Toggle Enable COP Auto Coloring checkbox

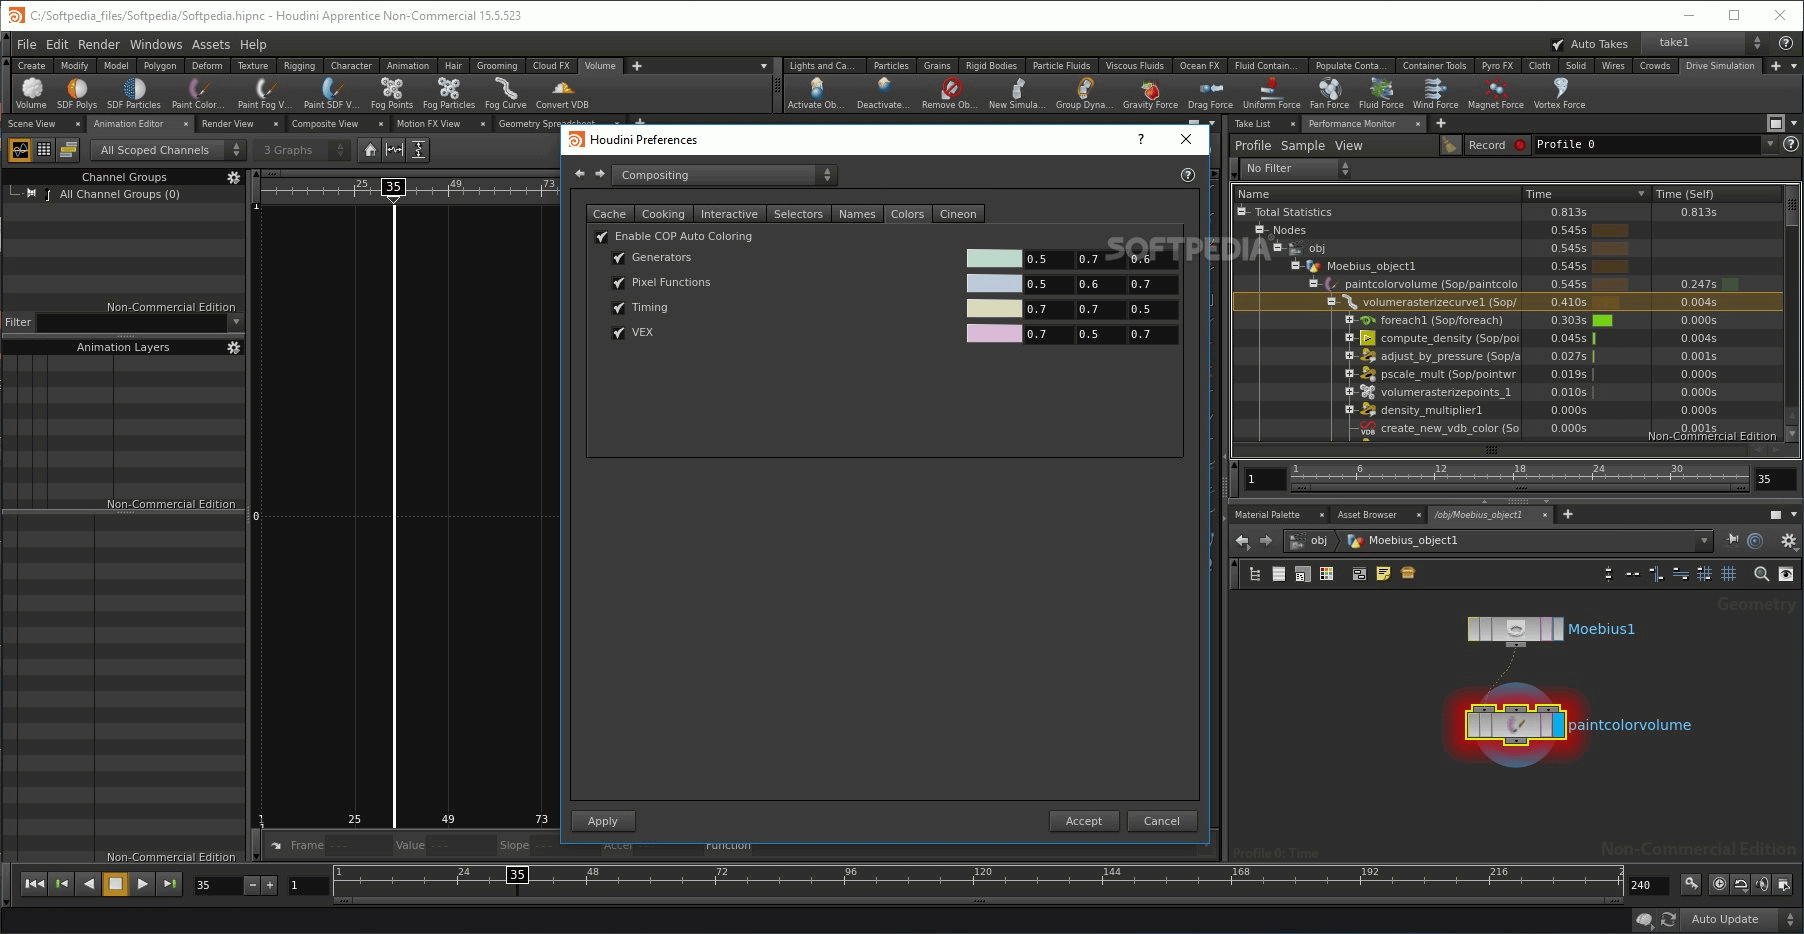point(601,237)
